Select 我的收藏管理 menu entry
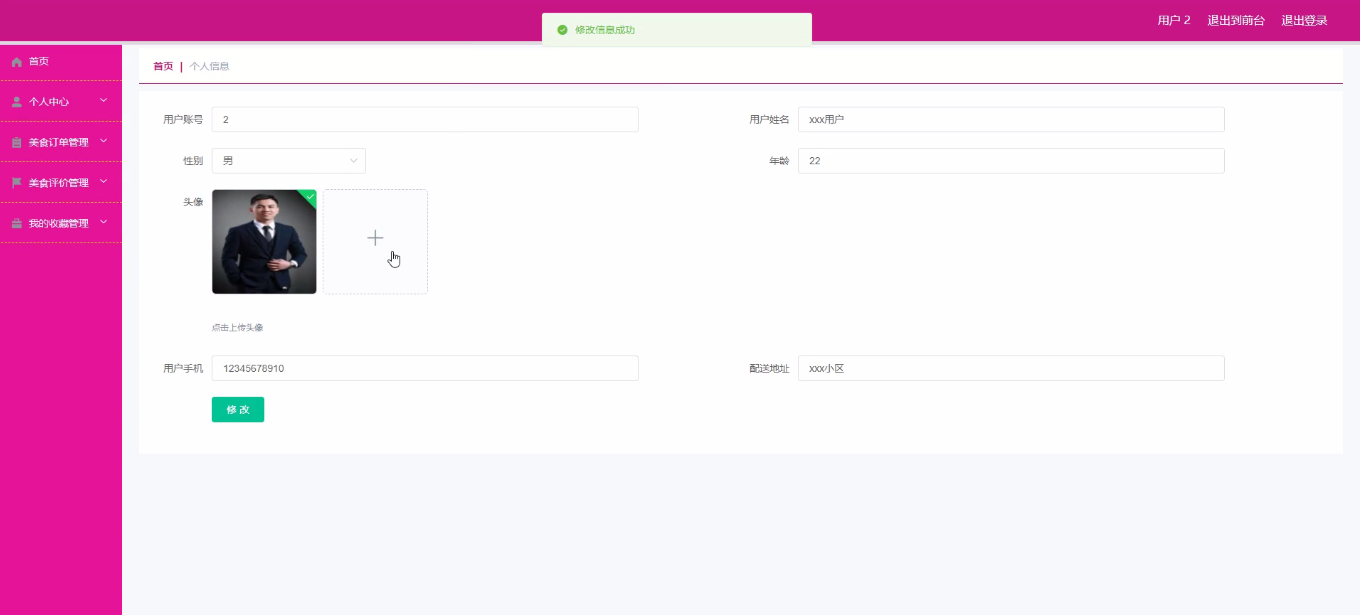The width and height of the screenshot is (1360, 615). (x=59, y=224)
